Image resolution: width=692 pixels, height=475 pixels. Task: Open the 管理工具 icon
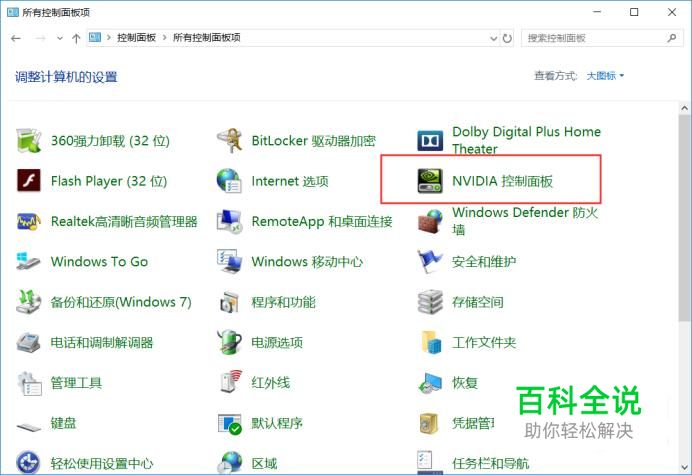30,383
